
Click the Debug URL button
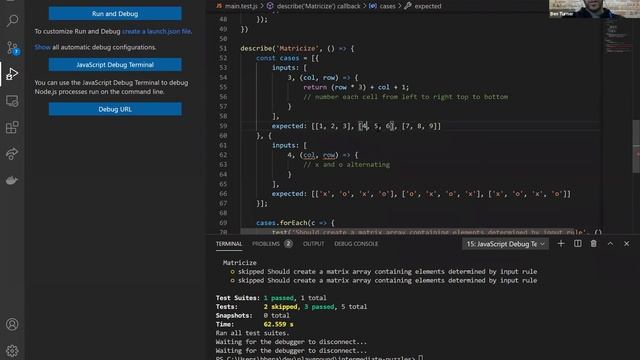[x=115, y=109]
